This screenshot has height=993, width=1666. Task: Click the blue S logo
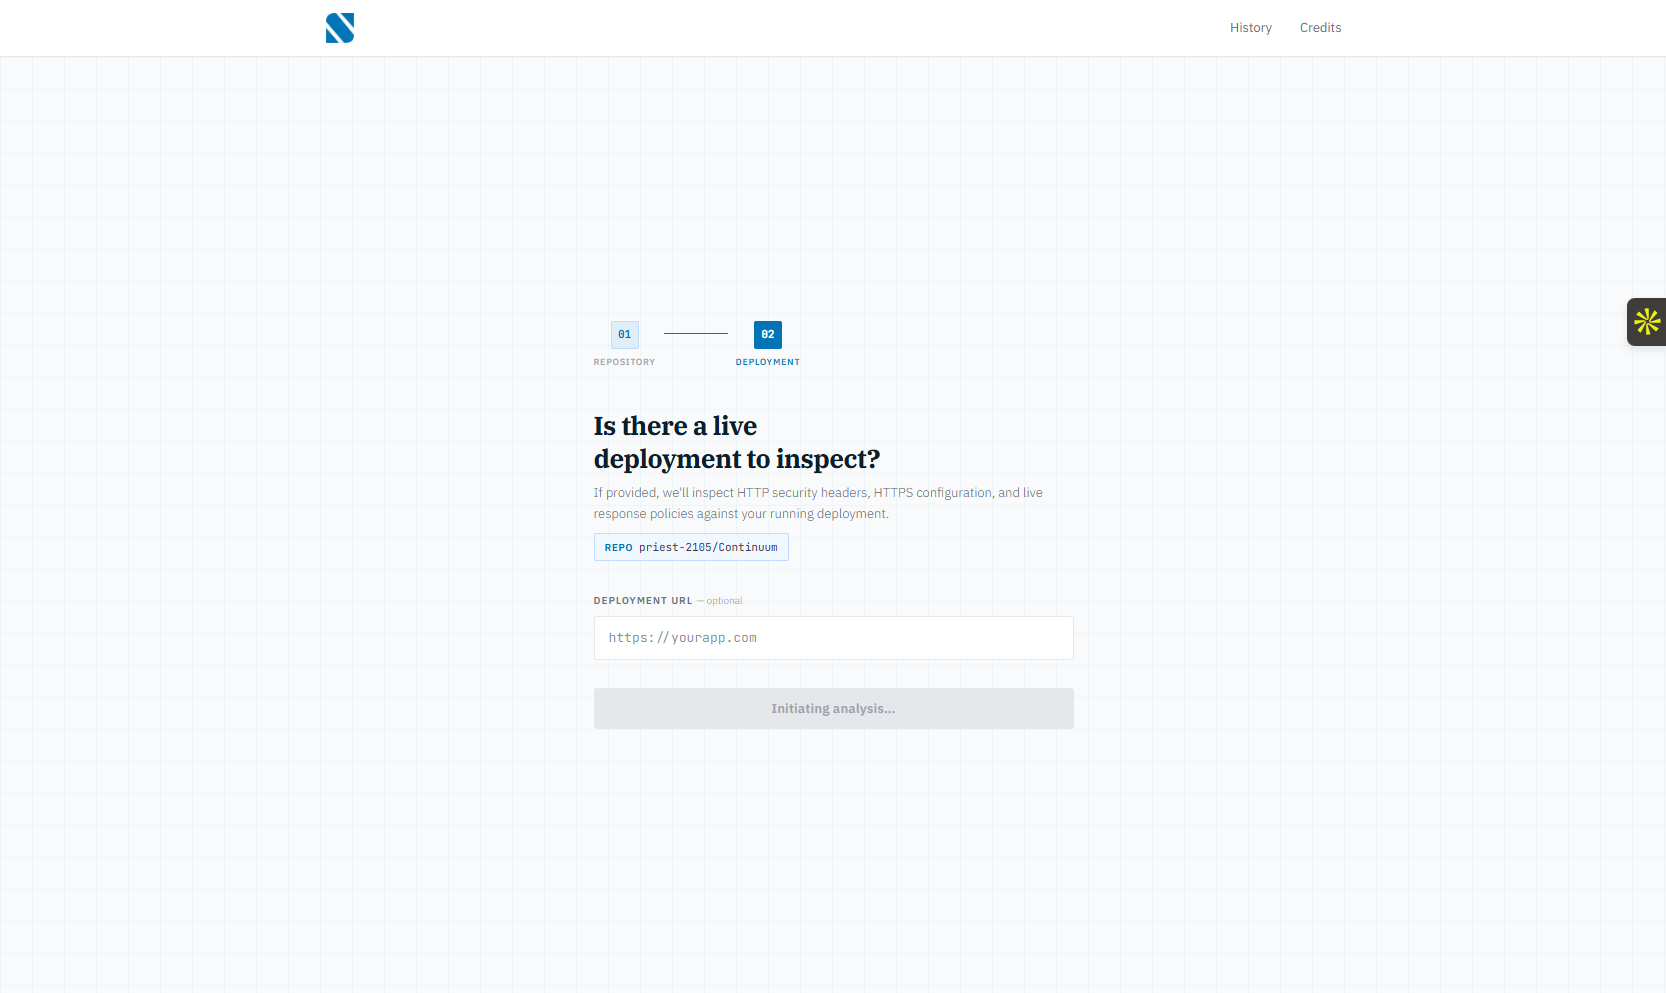(x=340, y=28)
